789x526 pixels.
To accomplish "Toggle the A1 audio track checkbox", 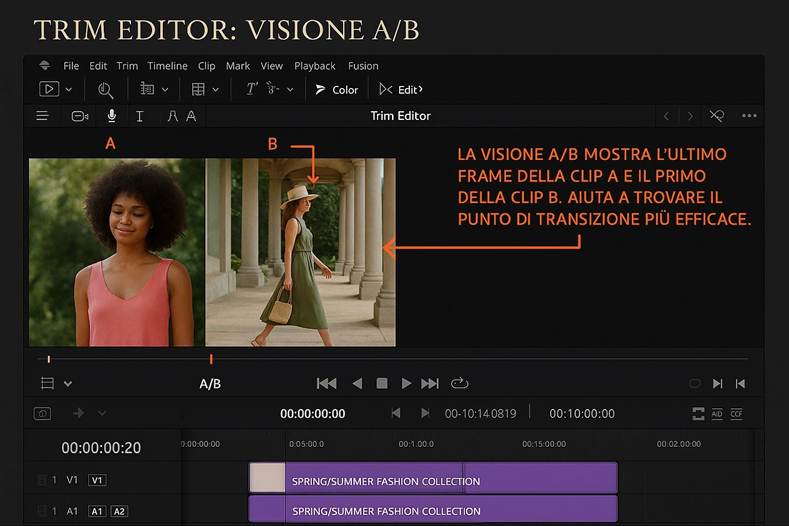I will 42,511.
